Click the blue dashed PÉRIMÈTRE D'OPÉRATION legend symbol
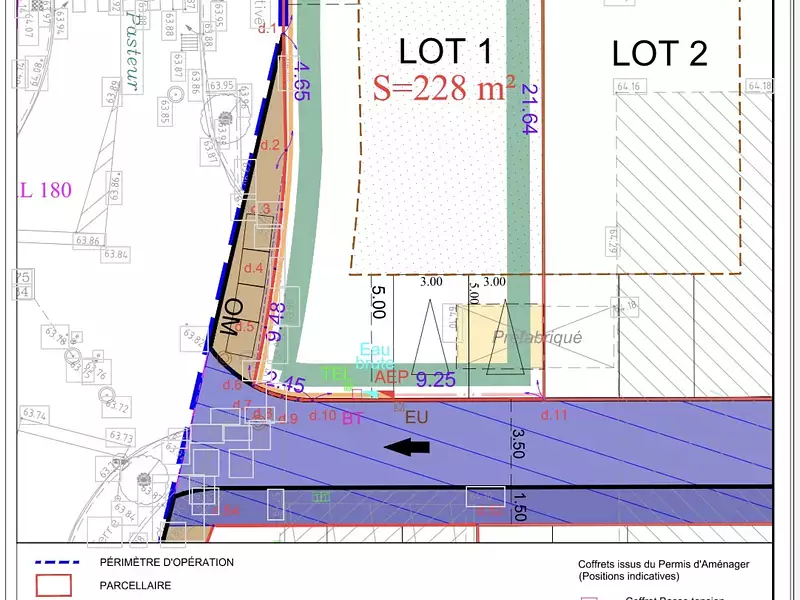This screenshot has height=600, width=800. (55, 562)
